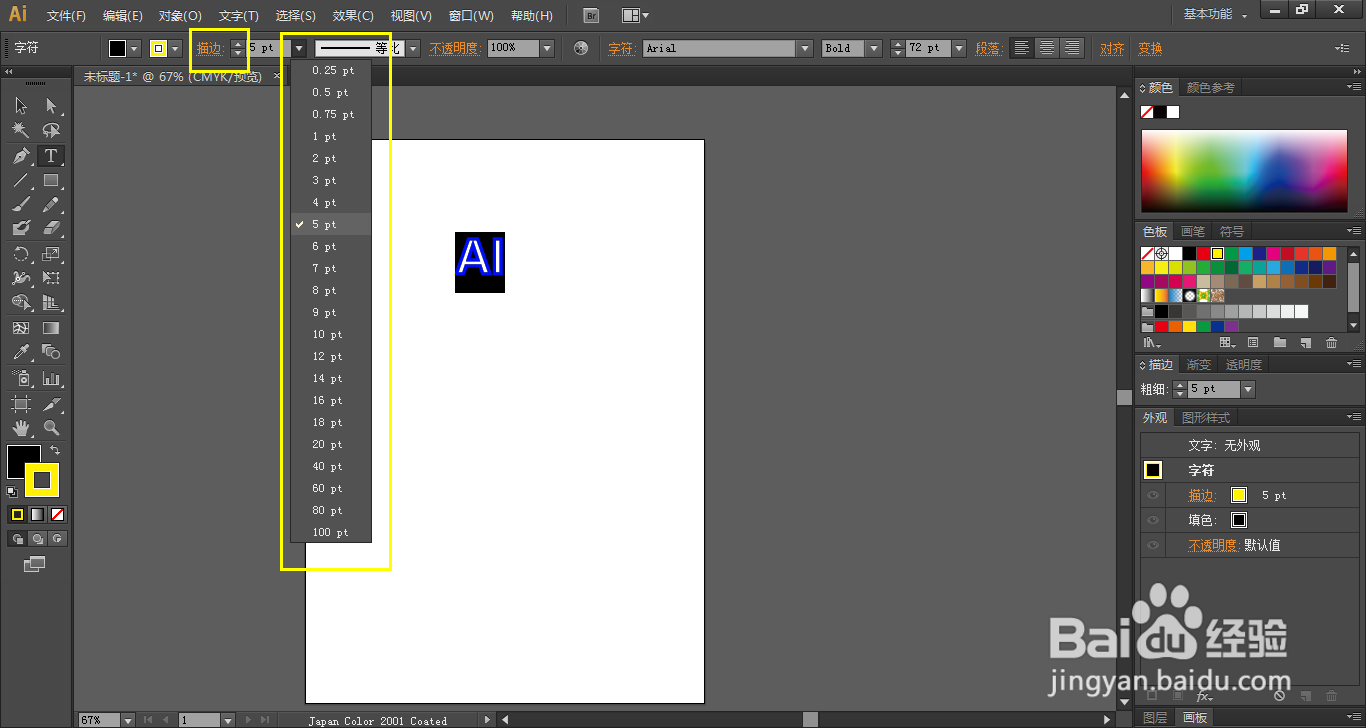Open the 72 pt font size dropdown
Viewport: 1366px width, 728px height.
point(959,48)
